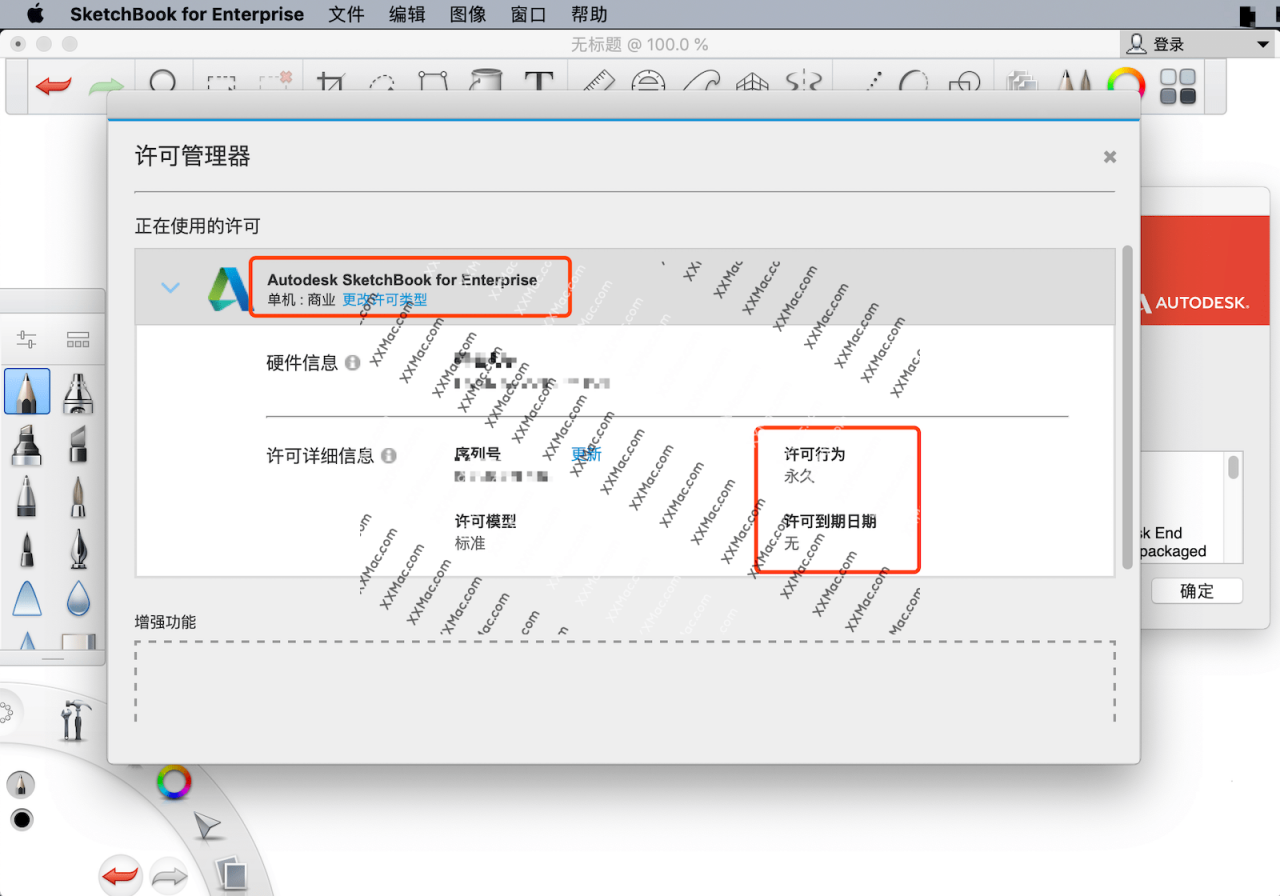The image size is (1280, 896).
Task: Open the SketchBook for Enterprise app menu
Action: coord(187,14)
